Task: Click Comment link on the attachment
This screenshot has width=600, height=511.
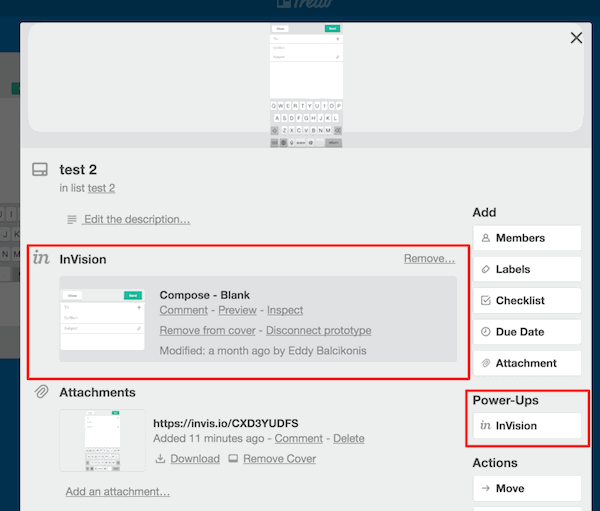Action: click(298, 438)
